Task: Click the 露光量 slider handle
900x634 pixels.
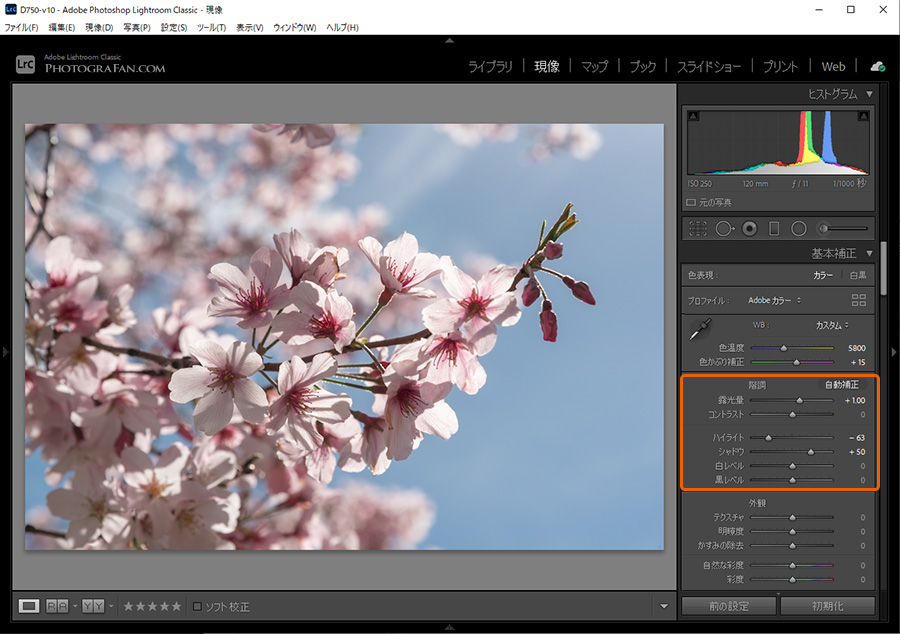Action: (800, 400)
